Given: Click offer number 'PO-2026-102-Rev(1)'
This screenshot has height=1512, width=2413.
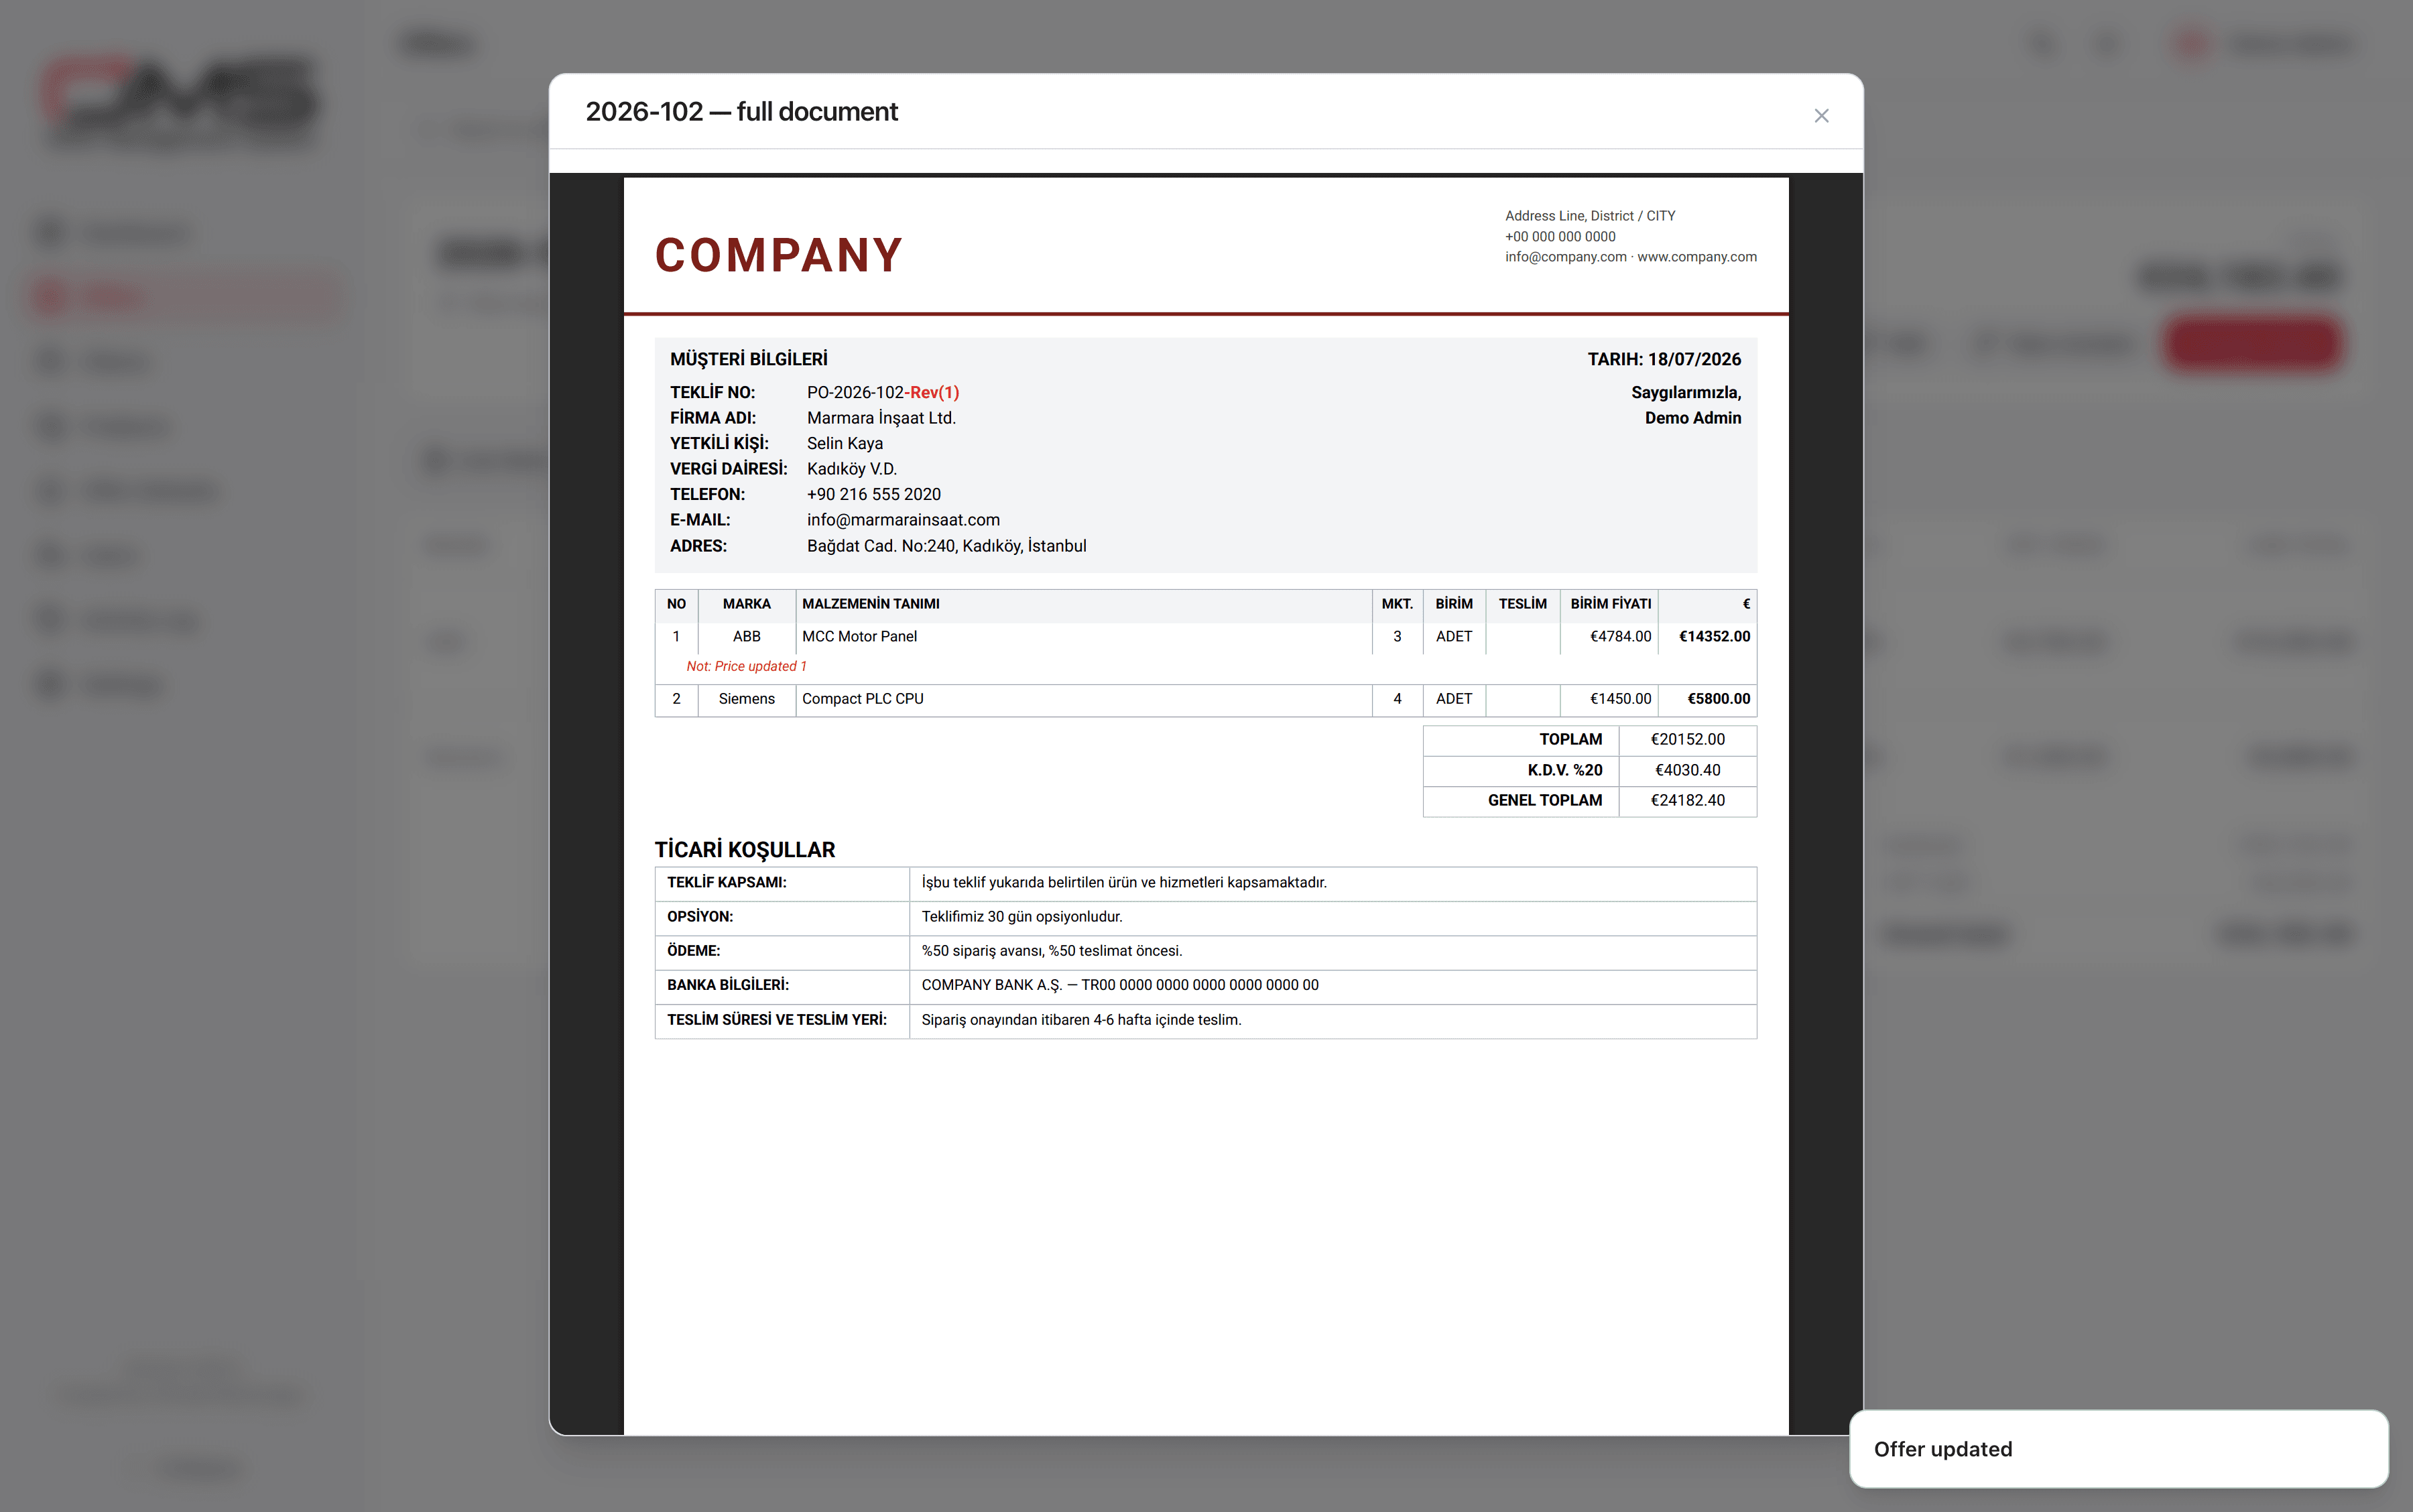Looking at the screenshot, I should point(882,392).
